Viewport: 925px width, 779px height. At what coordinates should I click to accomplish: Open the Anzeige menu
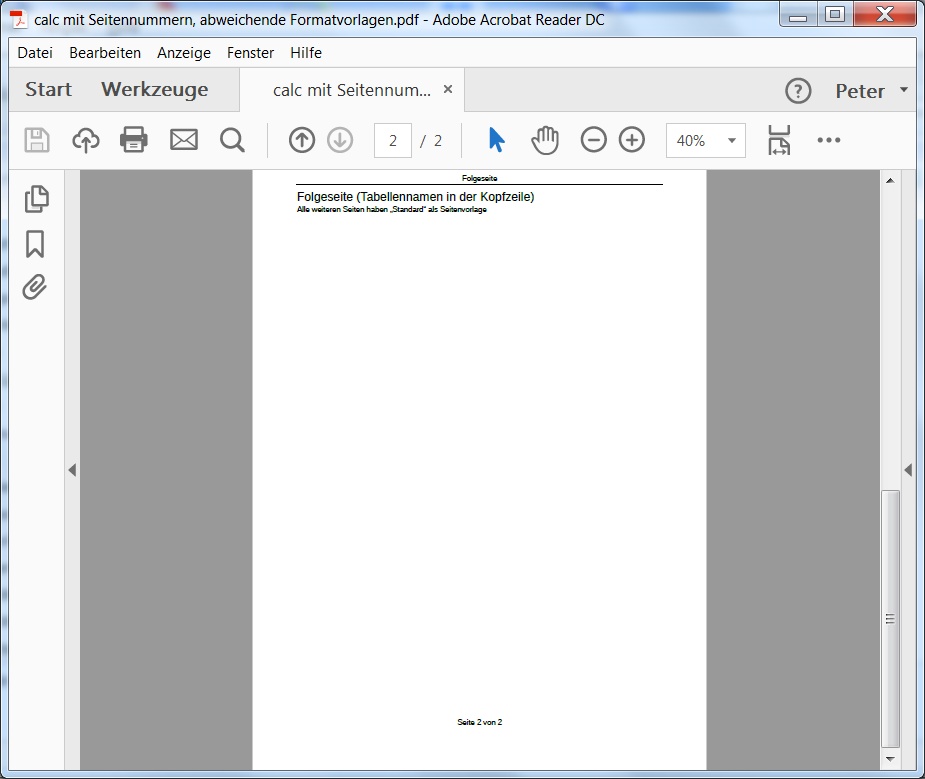pyautogui.click(x=183, y=52)
